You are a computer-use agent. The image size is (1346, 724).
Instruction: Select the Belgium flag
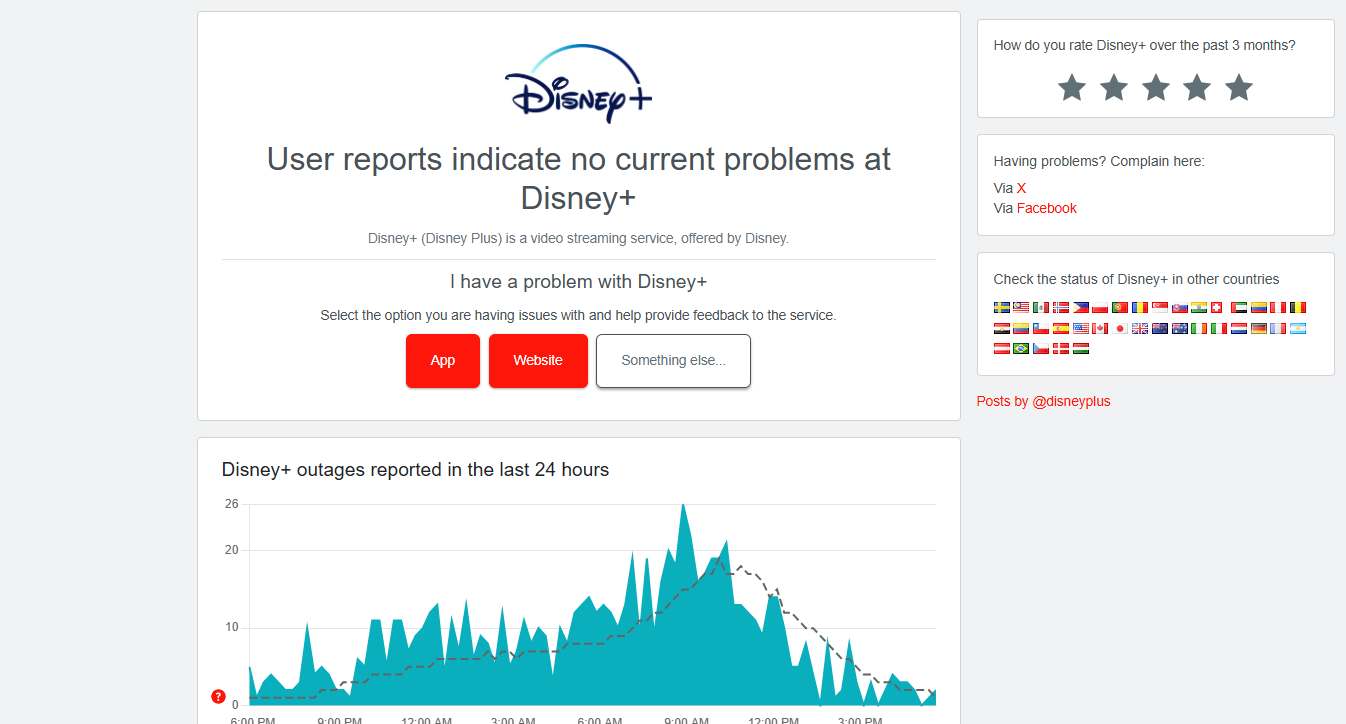point(1298,308)
